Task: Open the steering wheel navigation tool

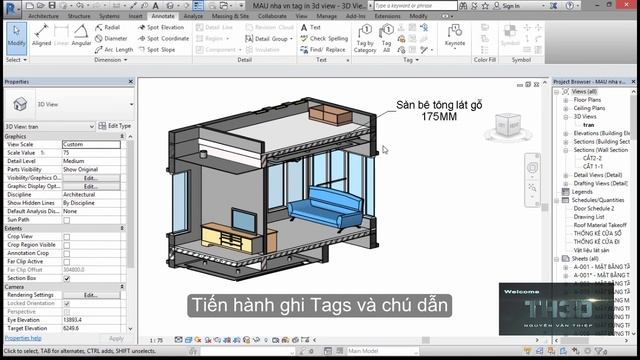Action: (x=532, y=167)
